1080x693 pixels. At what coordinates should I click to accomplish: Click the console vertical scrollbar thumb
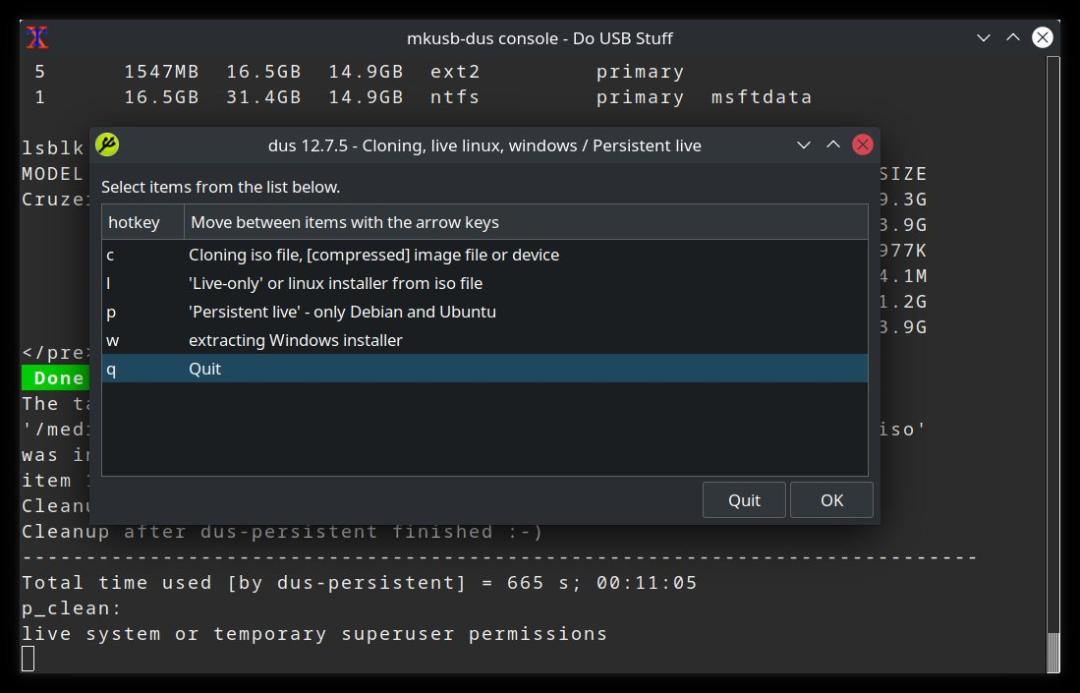tap(1053, 652)
